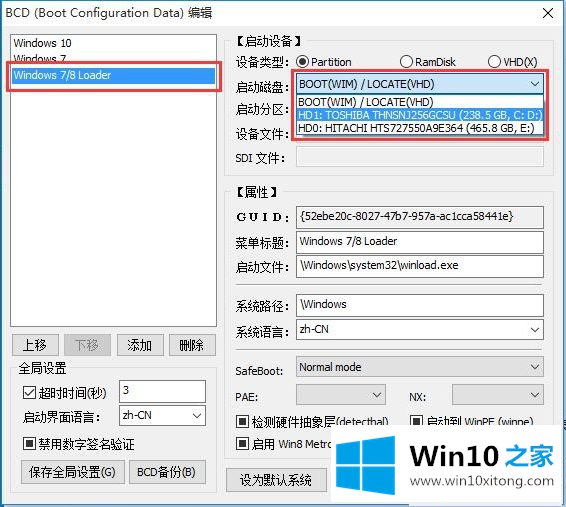Toggle the 禁用数字签名验证 checkbox
Screen dimensions: 566x507
(29, 443)
